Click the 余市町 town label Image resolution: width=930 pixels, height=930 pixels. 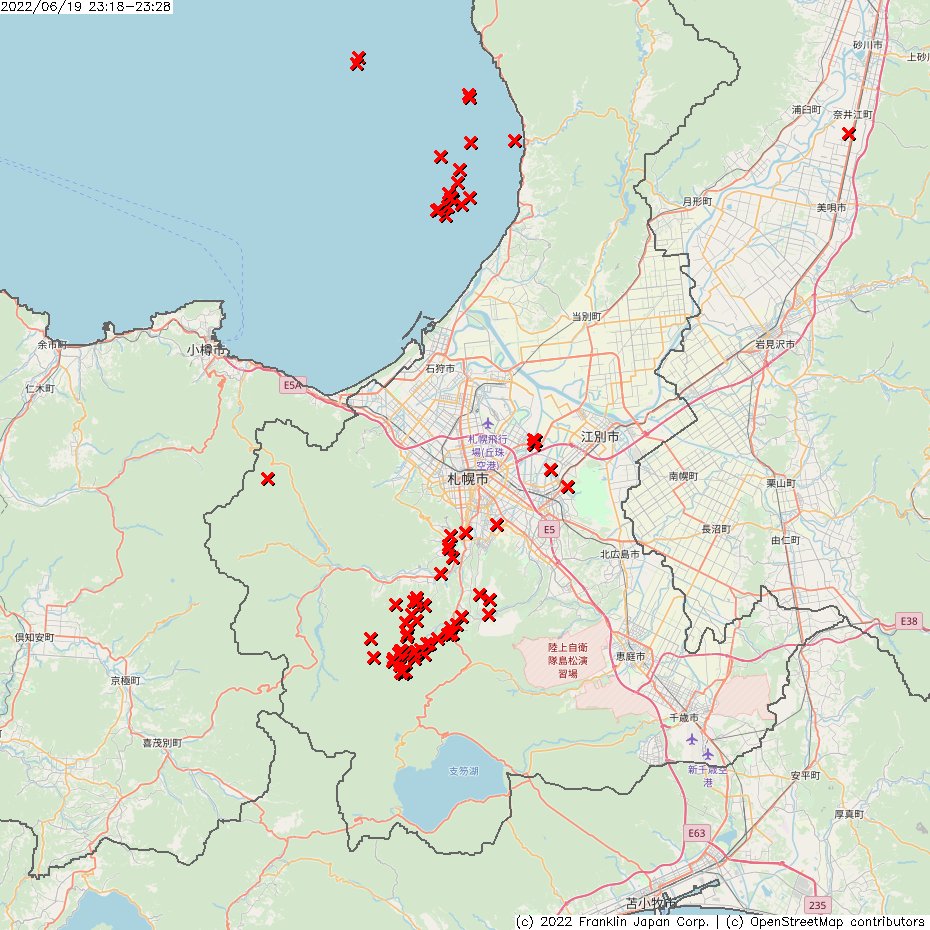52,345
